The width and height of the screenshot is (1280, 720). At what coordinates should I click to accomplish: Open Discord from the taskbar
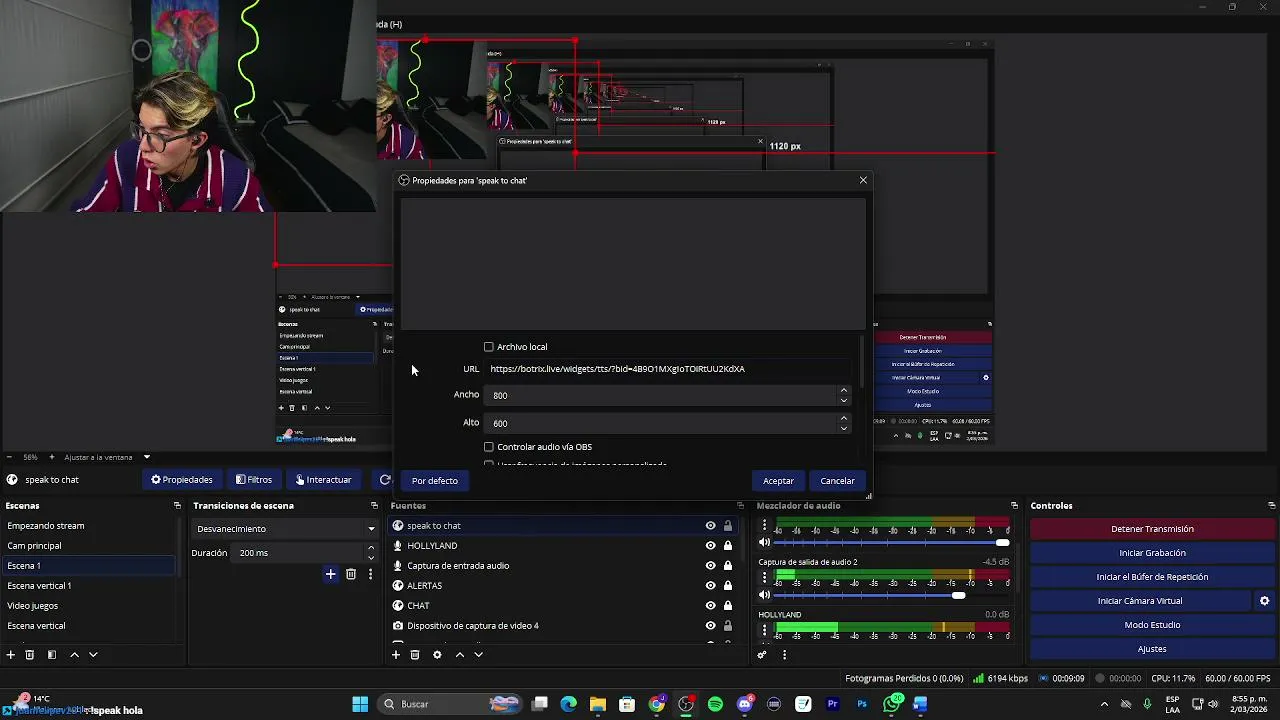745,704
